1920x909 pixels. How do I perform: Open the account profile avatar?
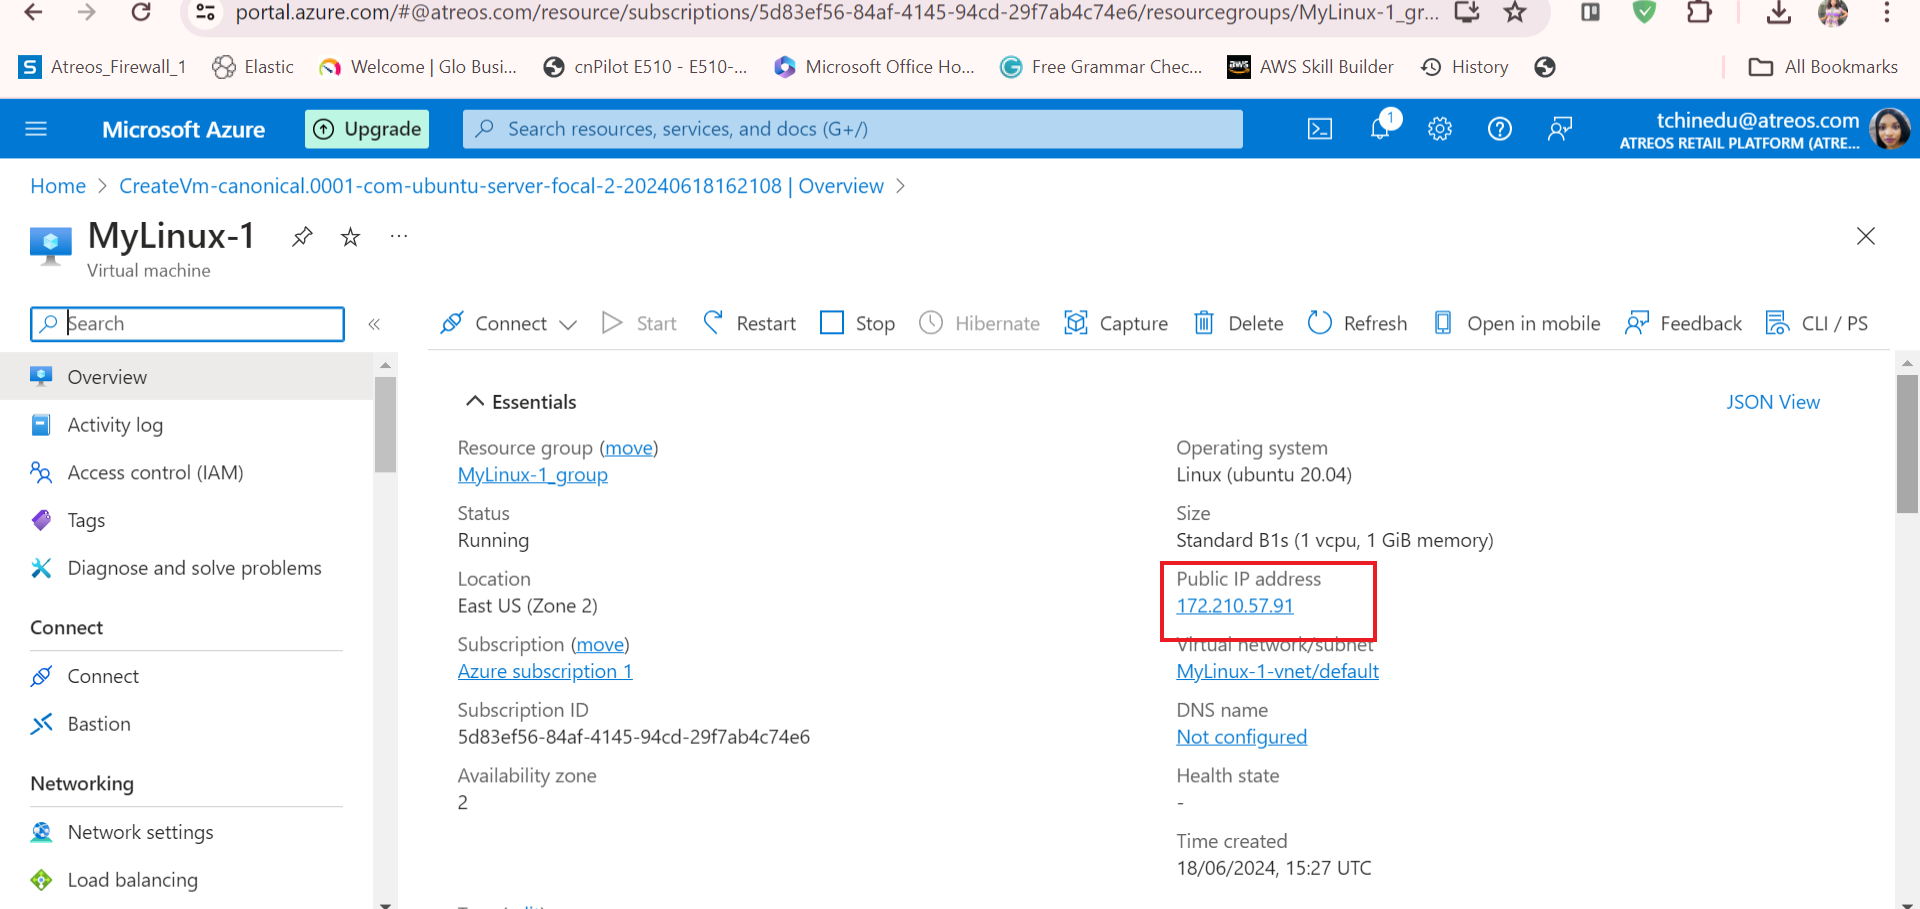coord(1890,129)
